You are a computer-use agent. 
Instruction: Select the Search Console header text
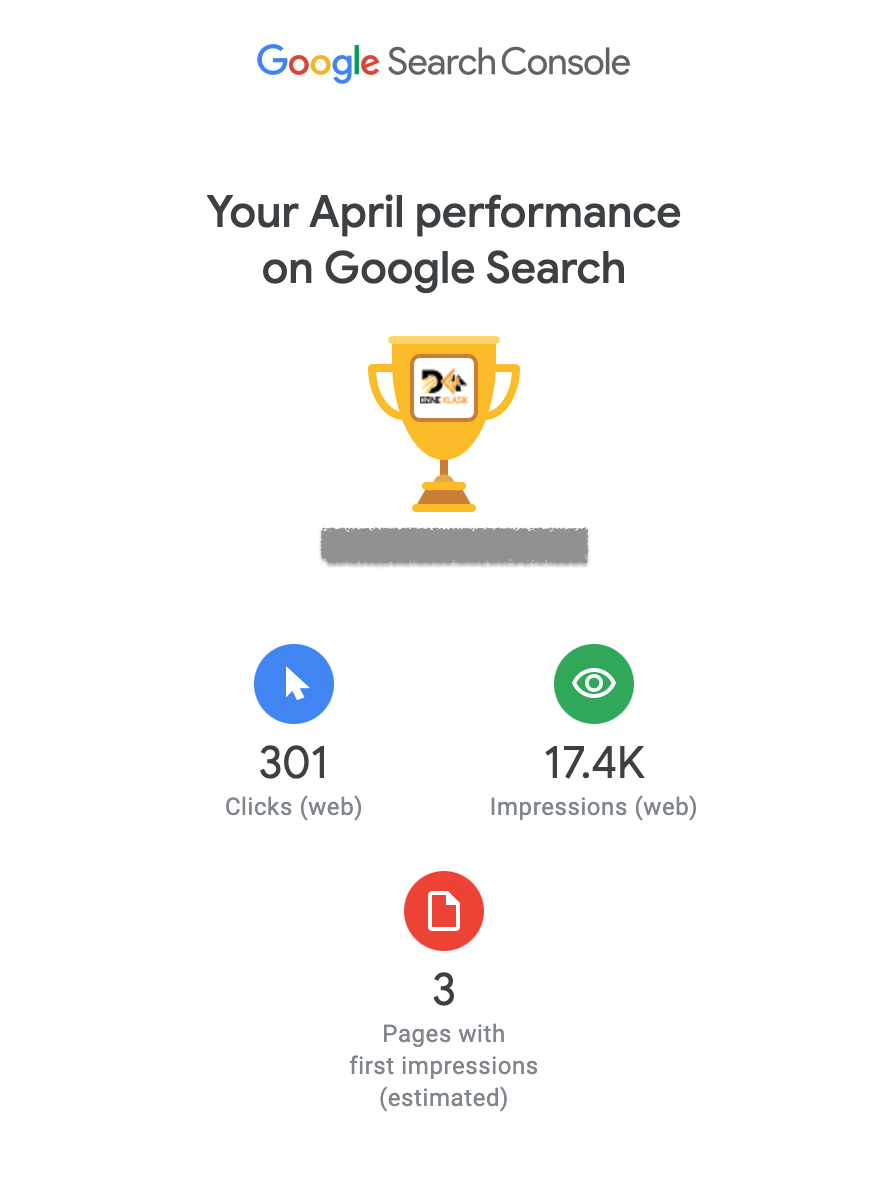click(x=509, y=63)
